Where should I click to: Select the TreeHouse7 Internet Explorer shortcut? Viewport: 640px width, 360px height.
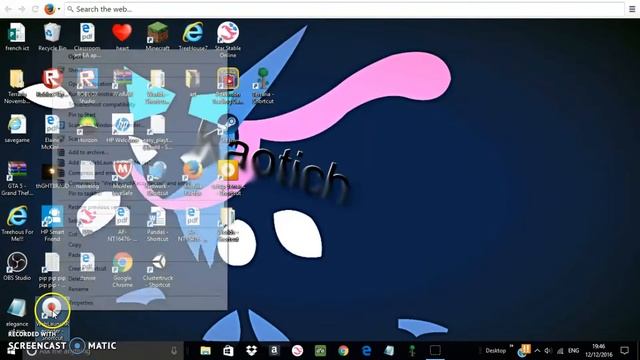pos(193,37)
